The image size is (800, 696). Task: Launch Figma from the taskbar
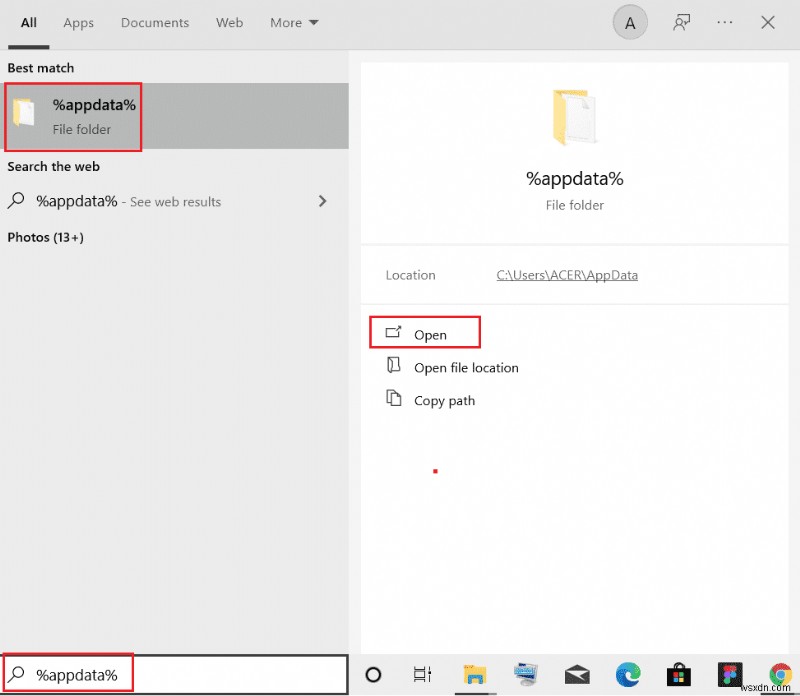point(729,675)
